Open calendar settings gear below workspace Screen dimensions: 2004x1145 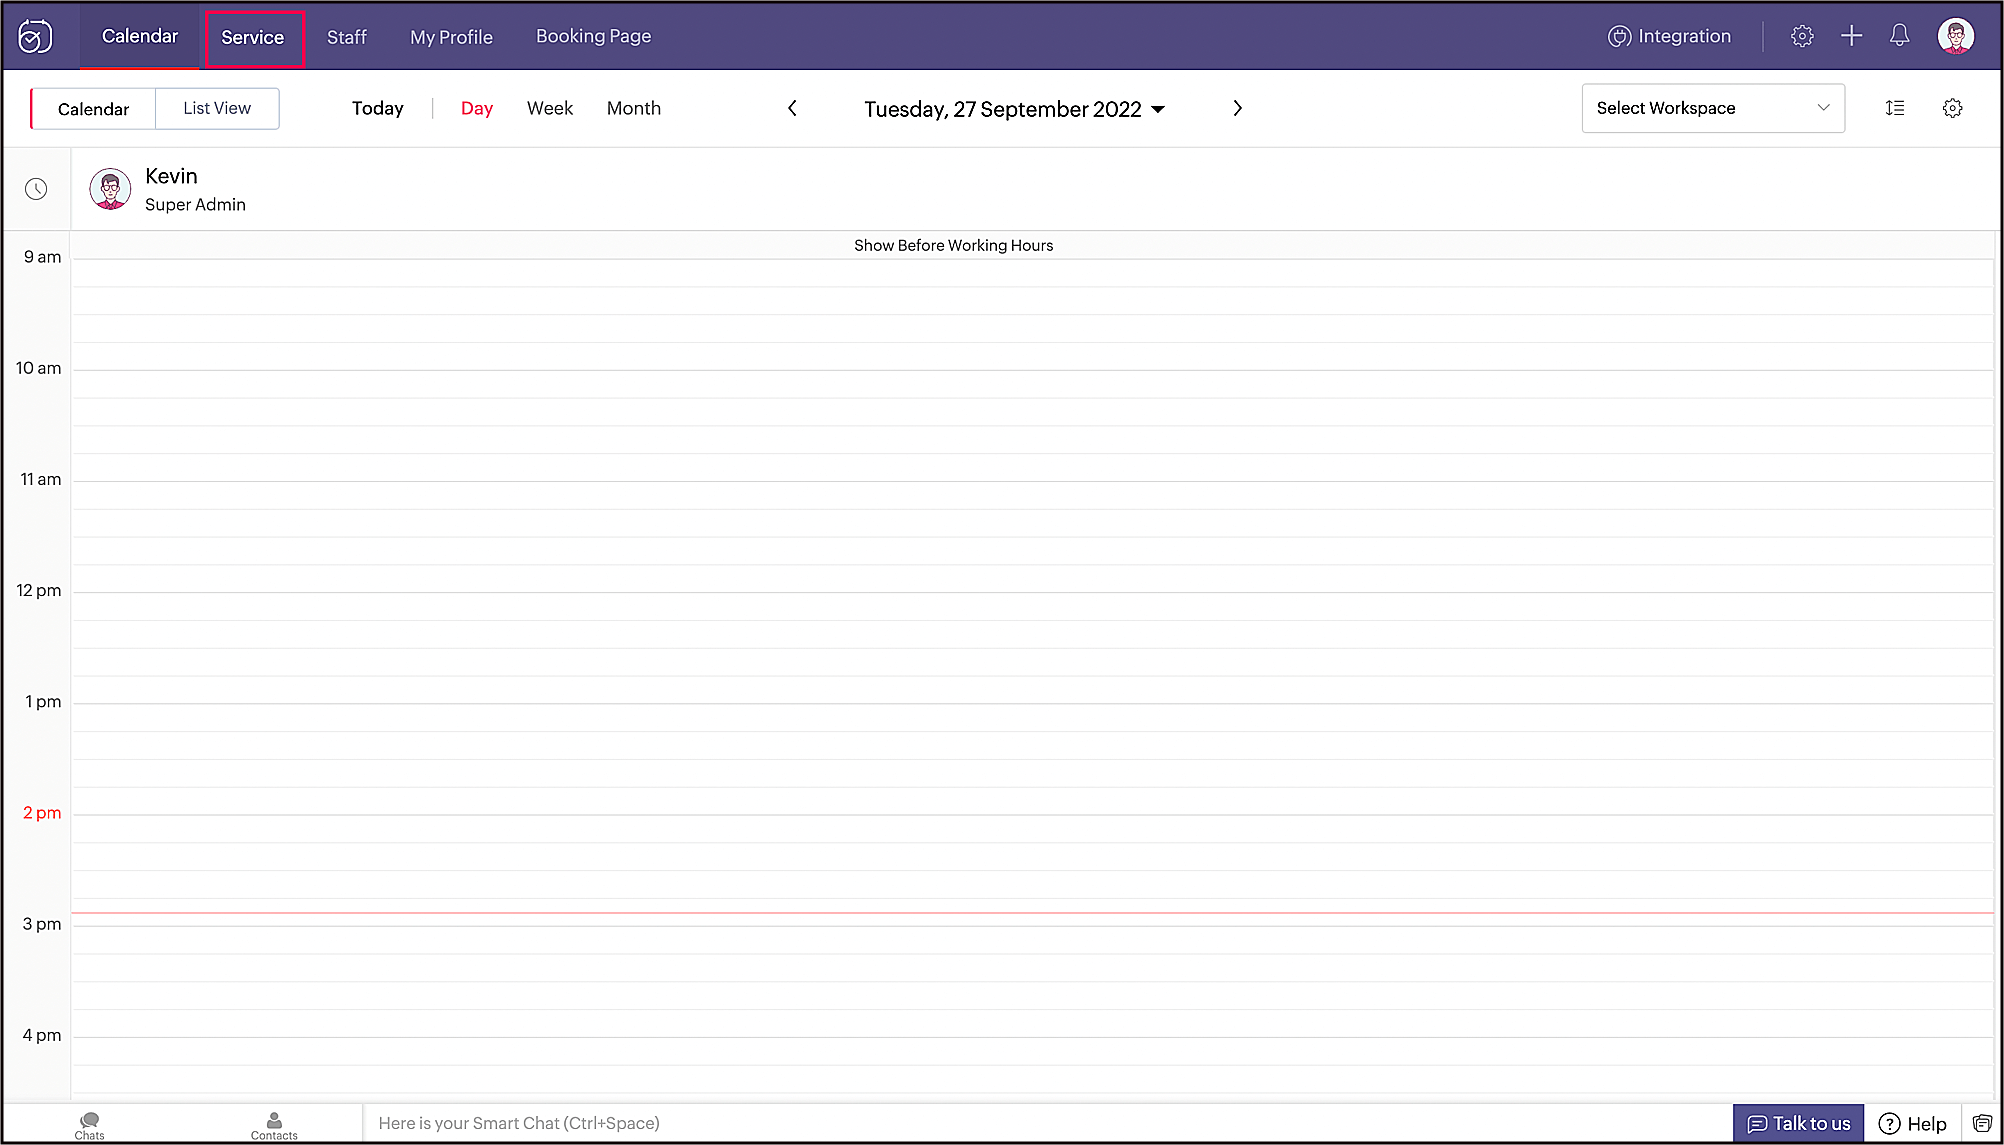1952,108
